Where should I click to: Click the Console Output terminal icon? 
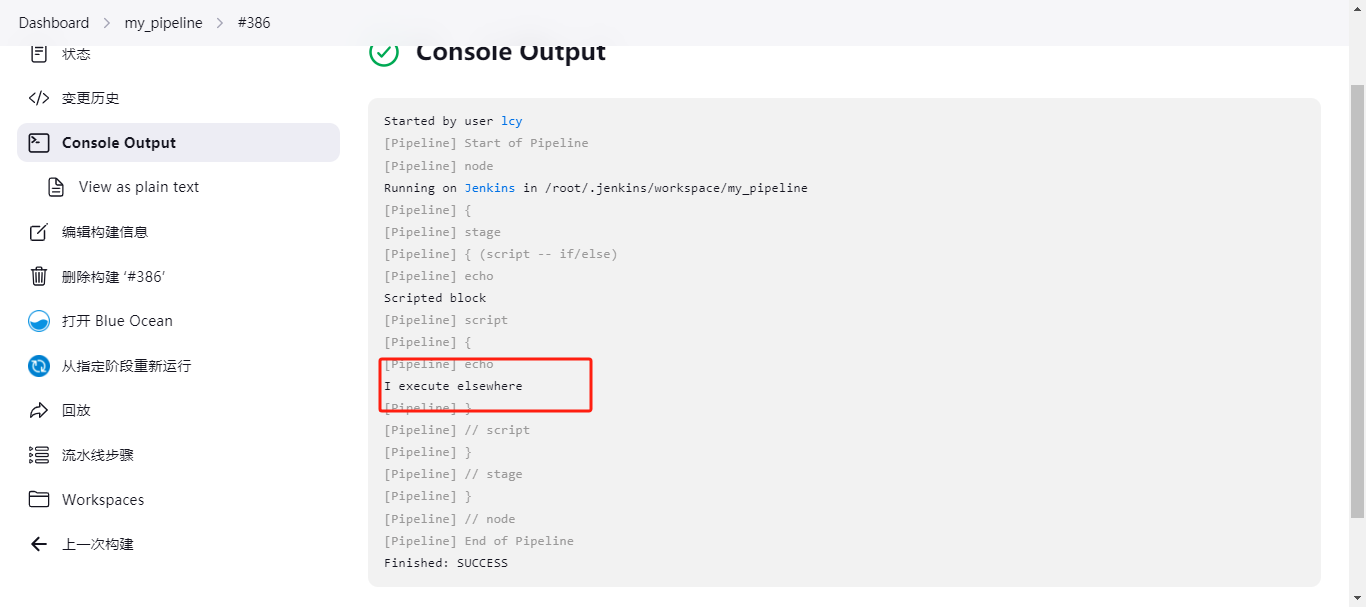click(x=39, y=142)
